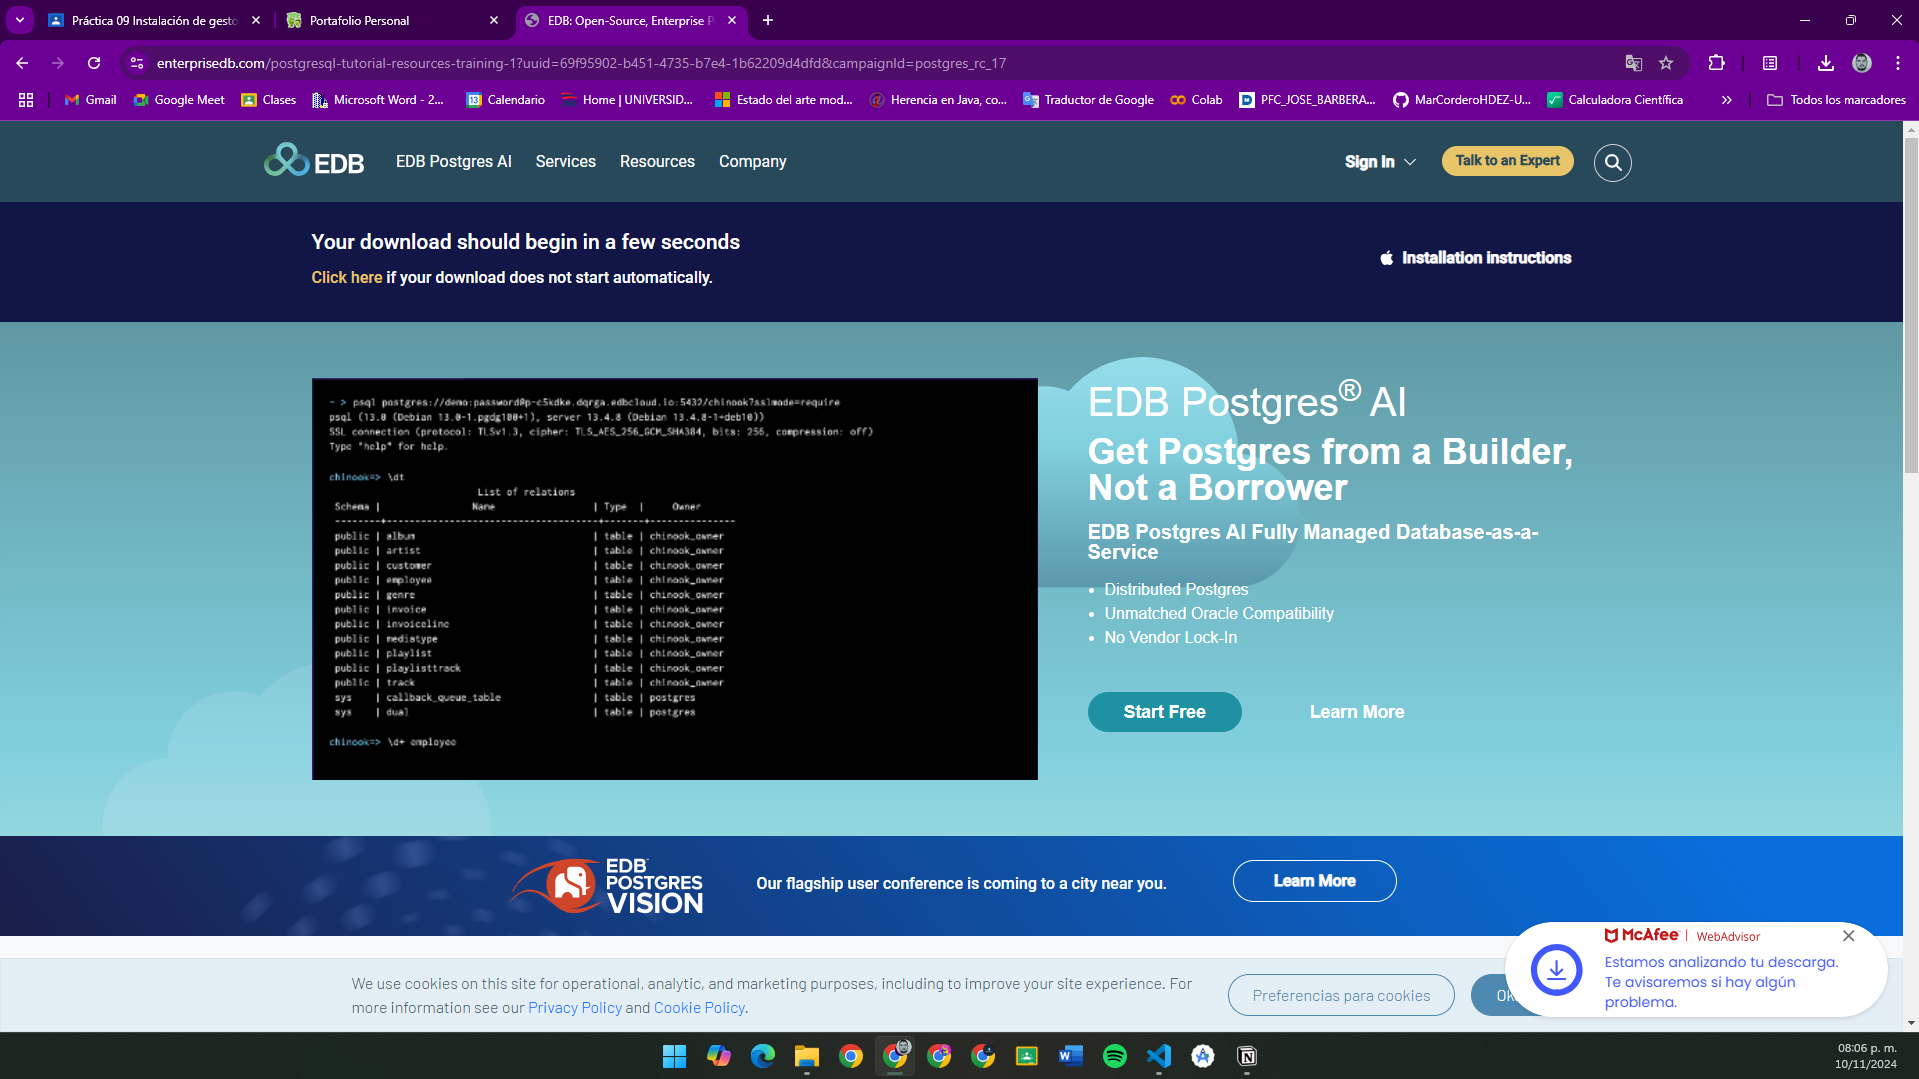This screenshot has height=1079, width=1919.
Task: Open the tab search dropdown arrow
Action: point(20,20)
